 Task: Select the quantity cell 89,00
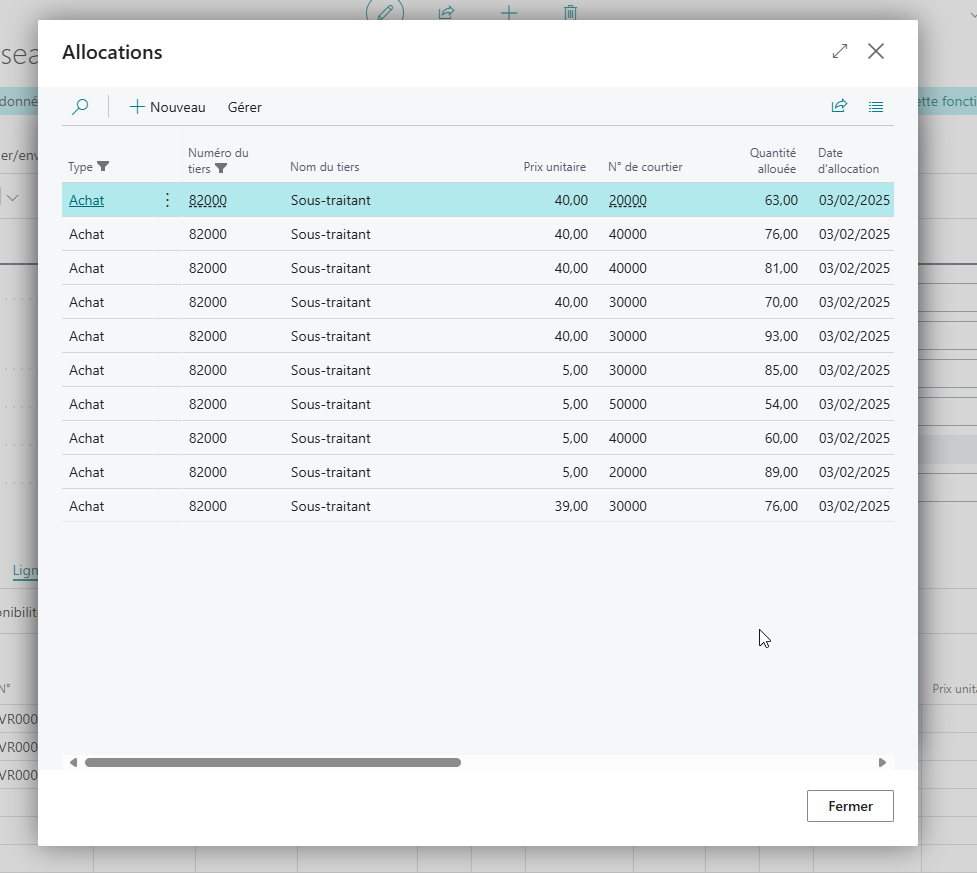pyautogui.click(x=781, y=472)
